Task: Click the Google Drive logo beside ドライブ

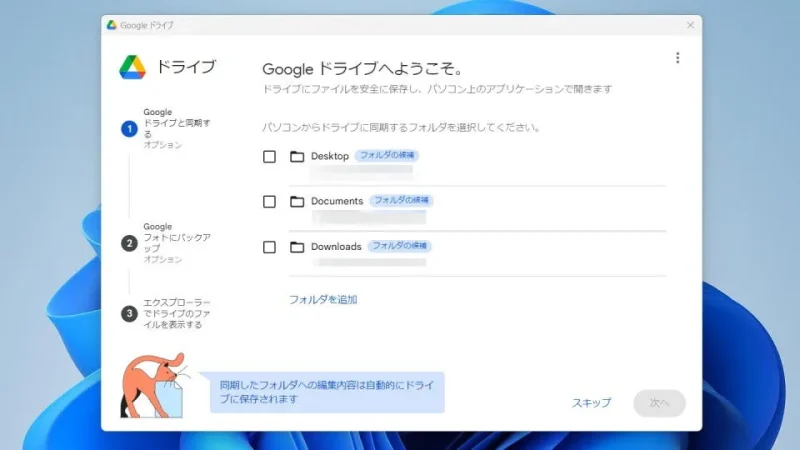Action: [133, 67]
